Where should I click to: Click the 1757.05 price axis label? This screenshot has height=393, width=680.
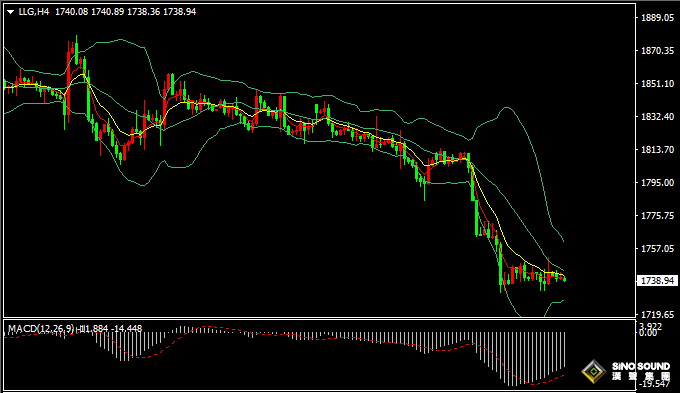pos(657,249)
